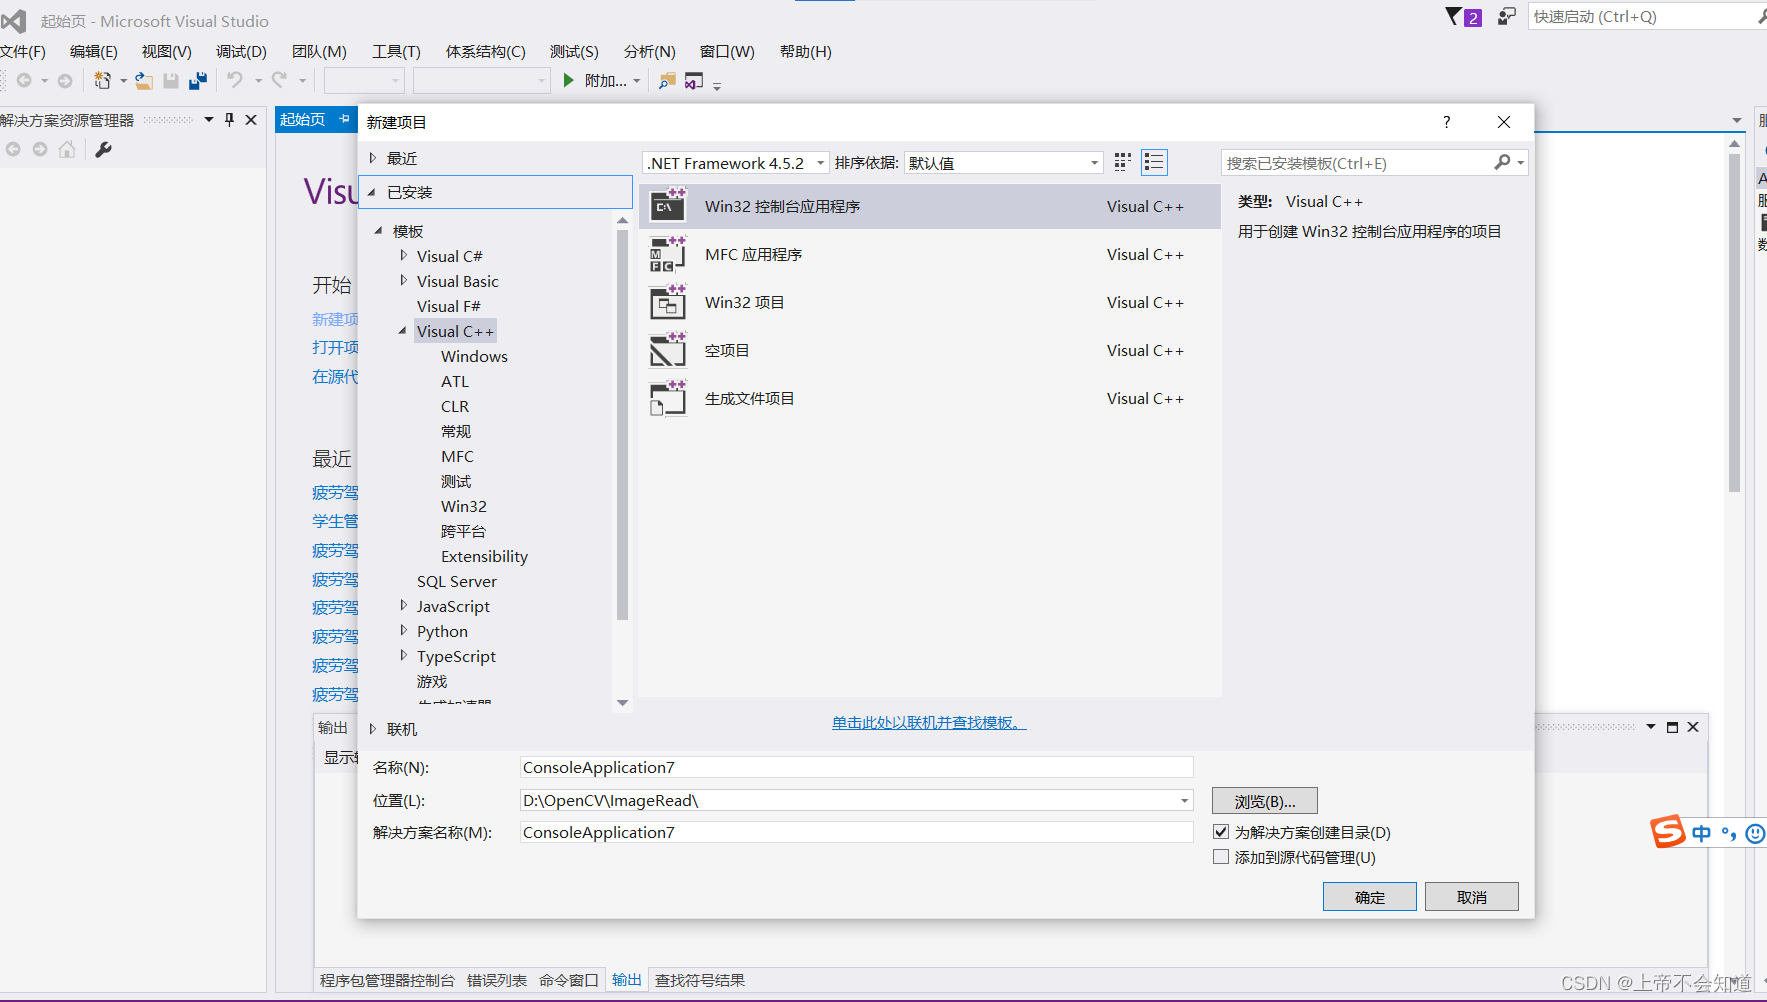
Task: Expand the Python tree node
Action: click(x=403, y=631)
